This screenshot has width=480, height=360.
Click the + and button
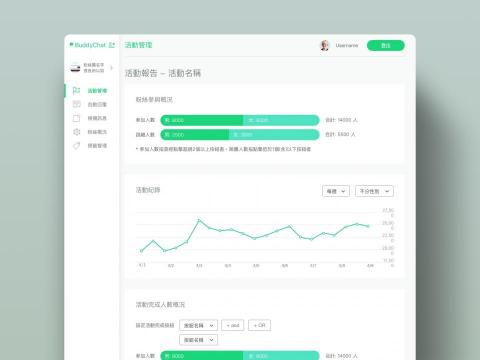tap(233, 325)
